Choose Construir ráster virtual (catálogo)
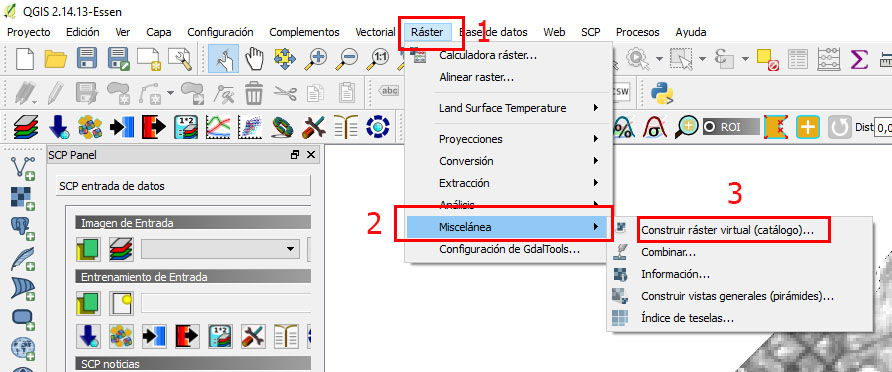Image resolution: width=892 pixels, height=372 pixels. pyautogui.click(x=727, y=230)
